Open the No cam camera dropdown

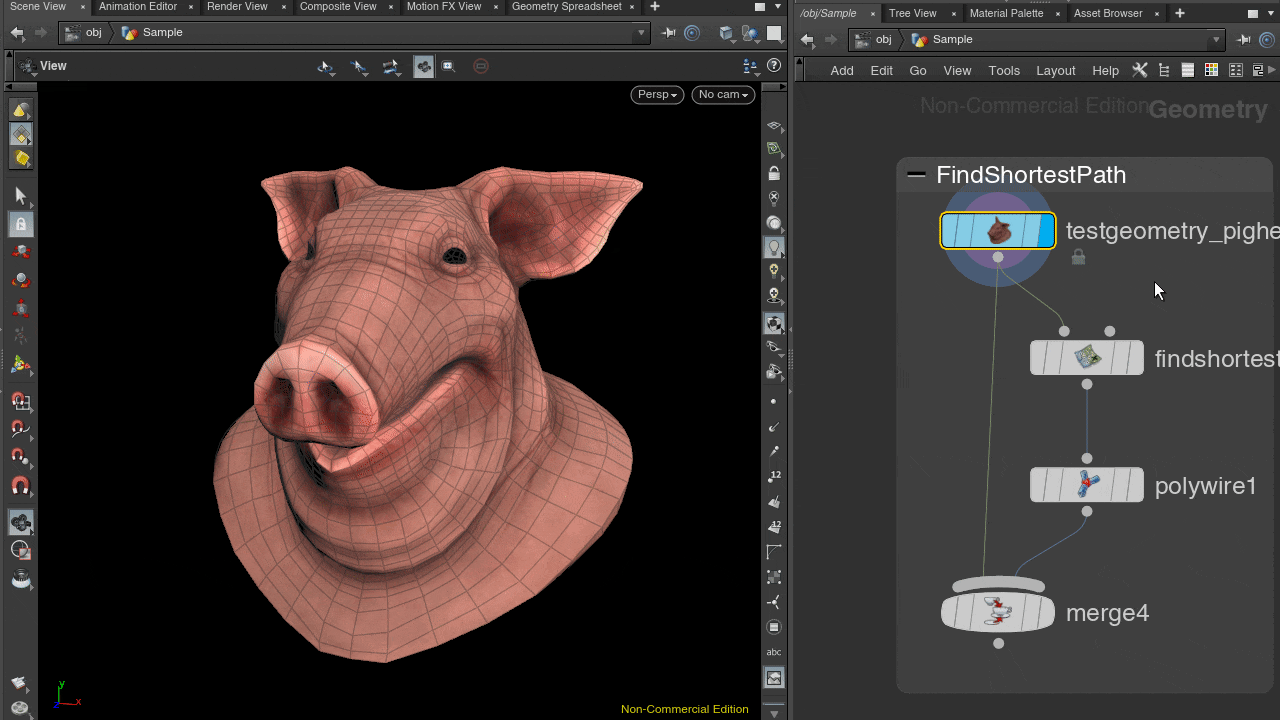point(723,94)
